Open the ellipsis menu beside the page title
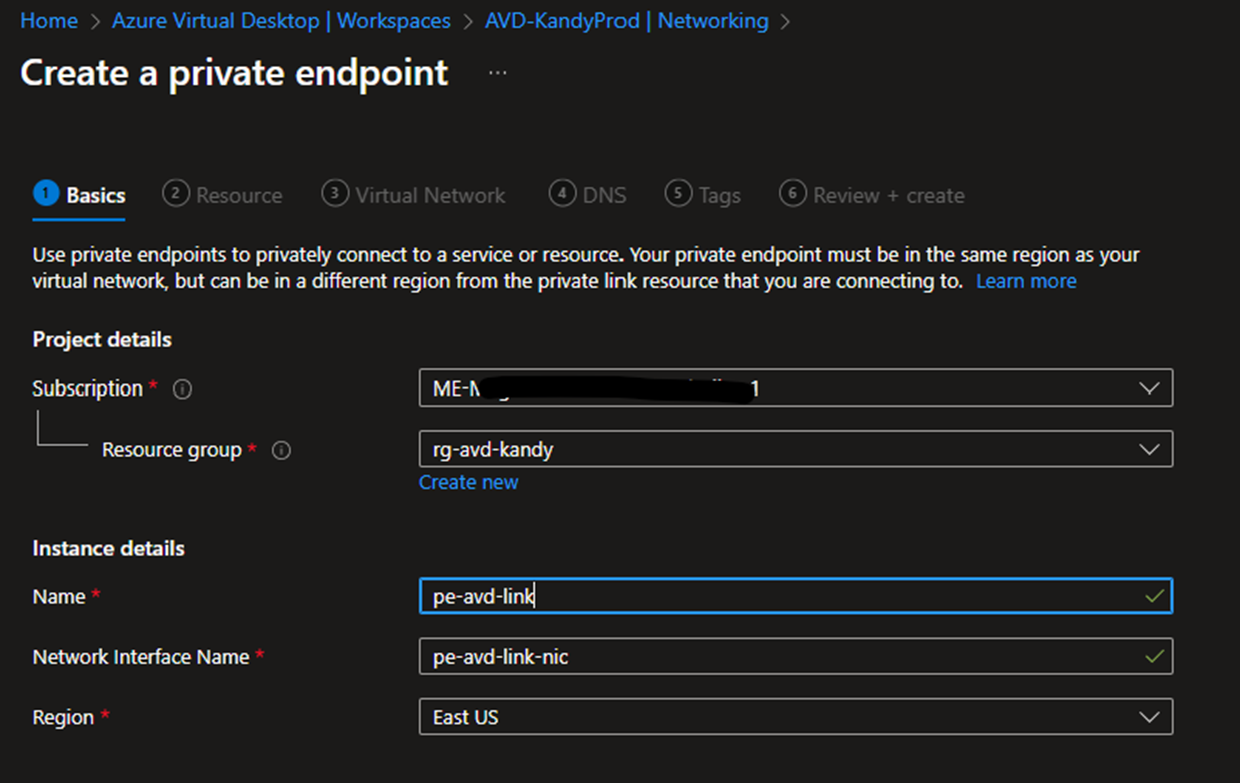This screenshot has width=1240, height=783. 497,73
